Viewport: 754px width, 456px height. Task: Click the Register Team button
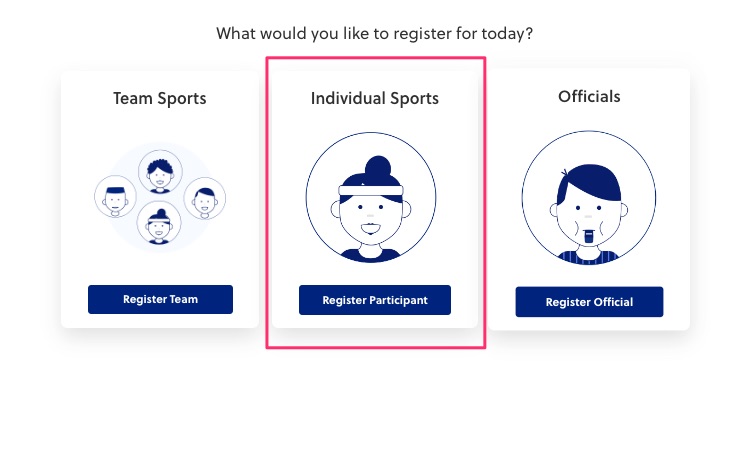(160, 299)
